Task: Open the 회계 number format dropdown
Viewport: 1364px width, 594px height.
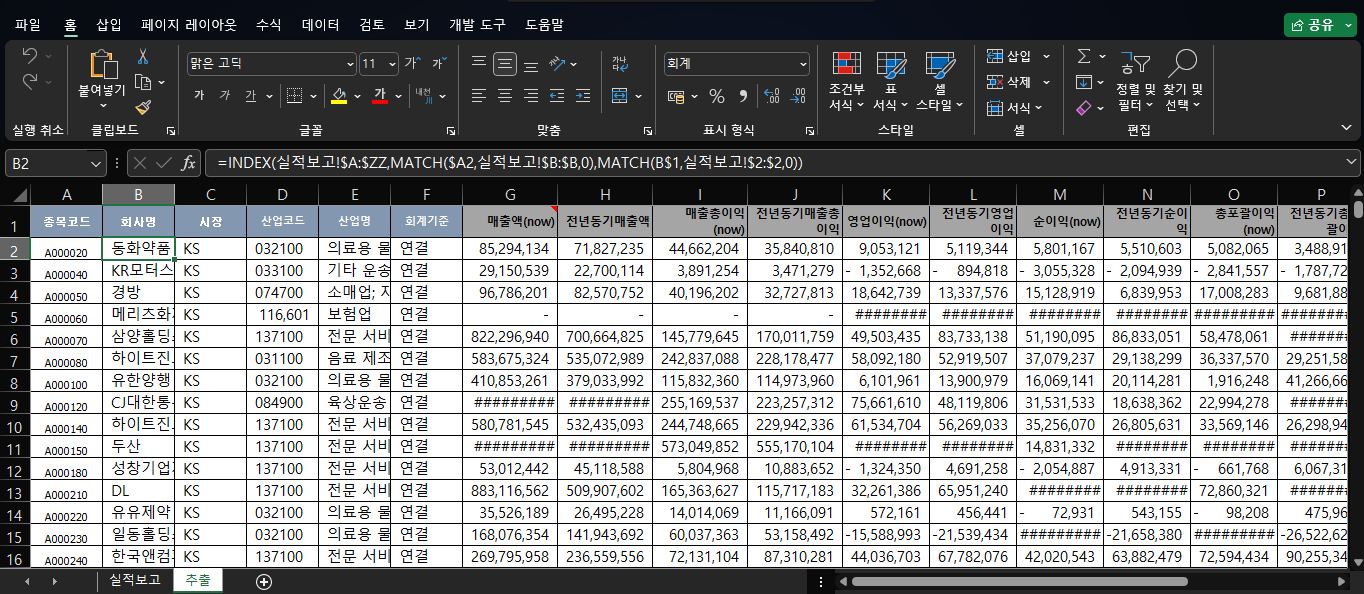Action: pos(803,63)
